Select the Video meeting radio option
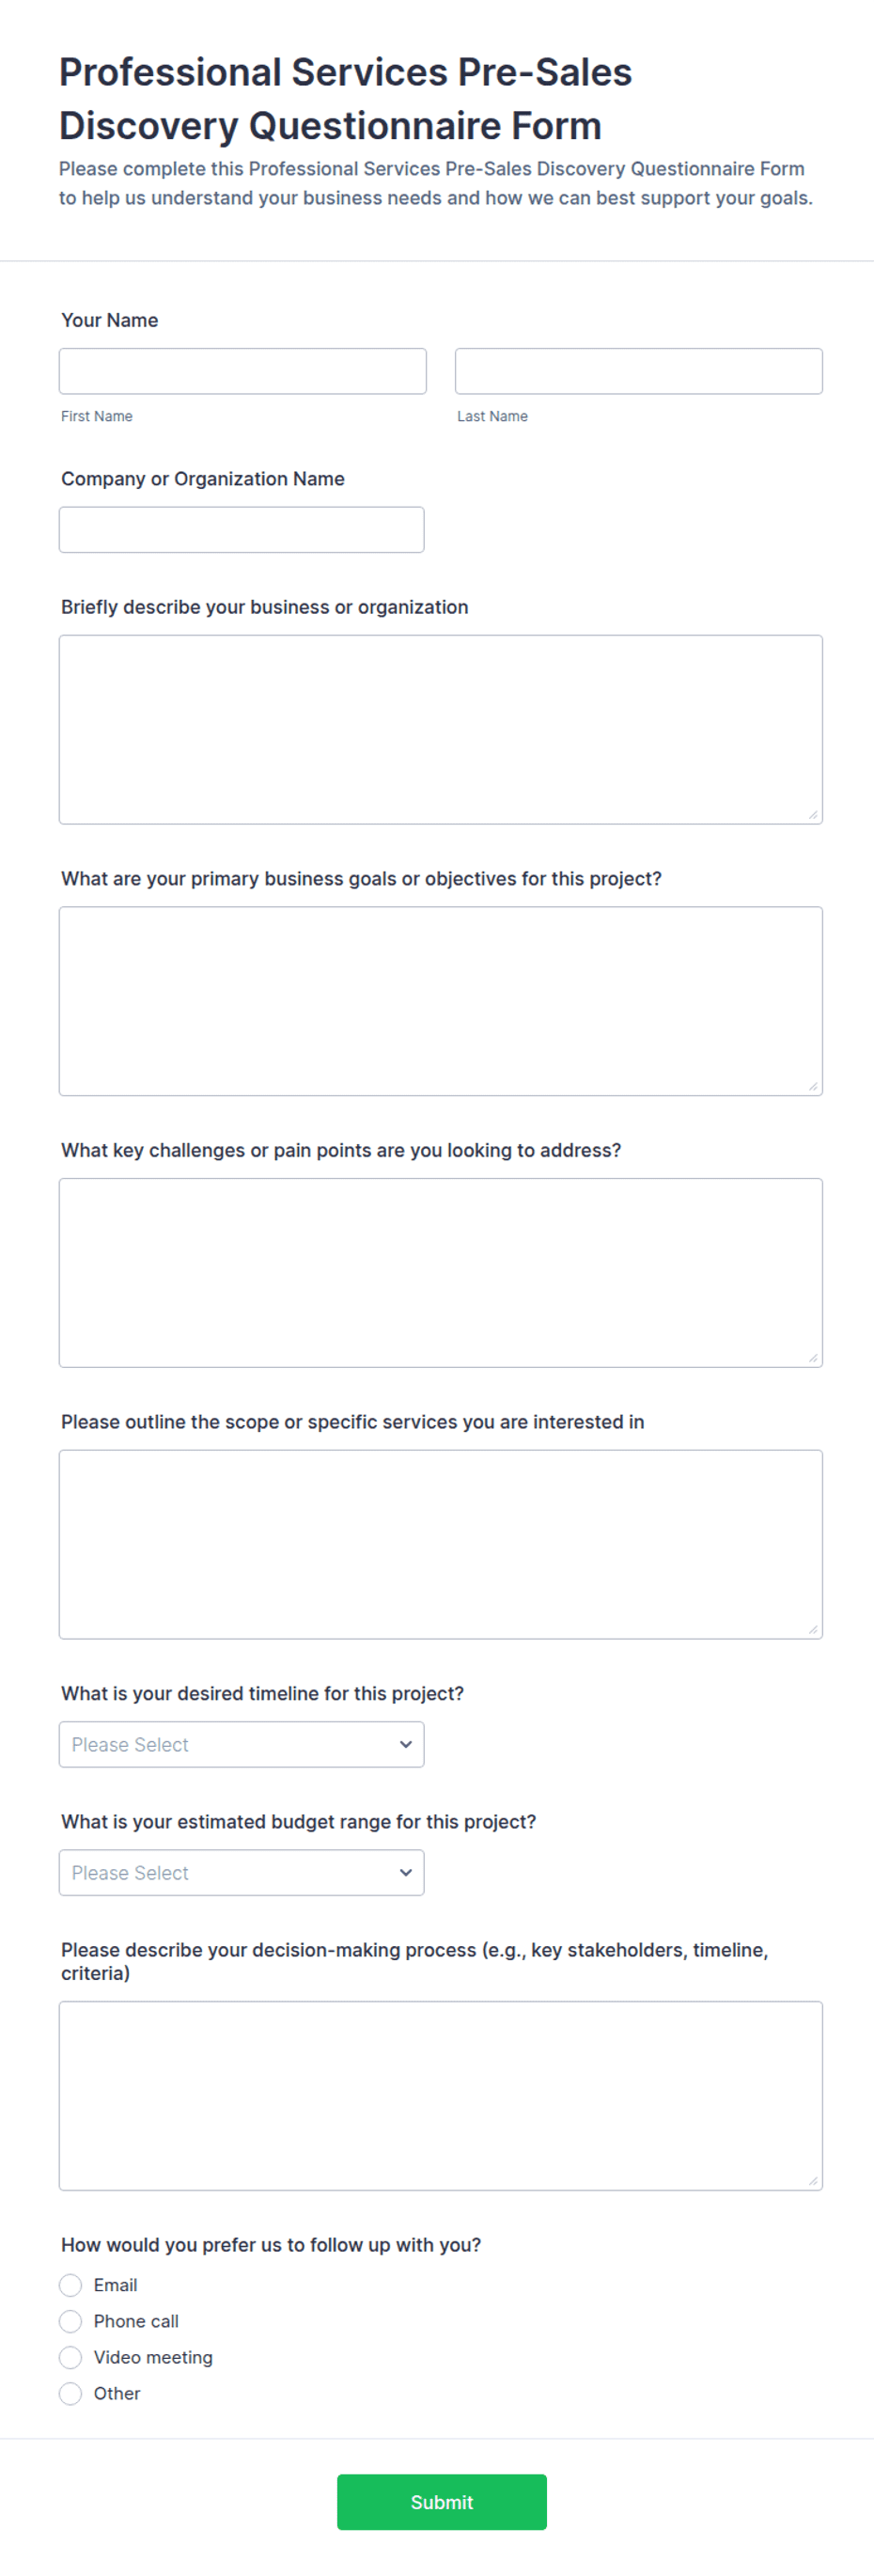 (70, 2357)
